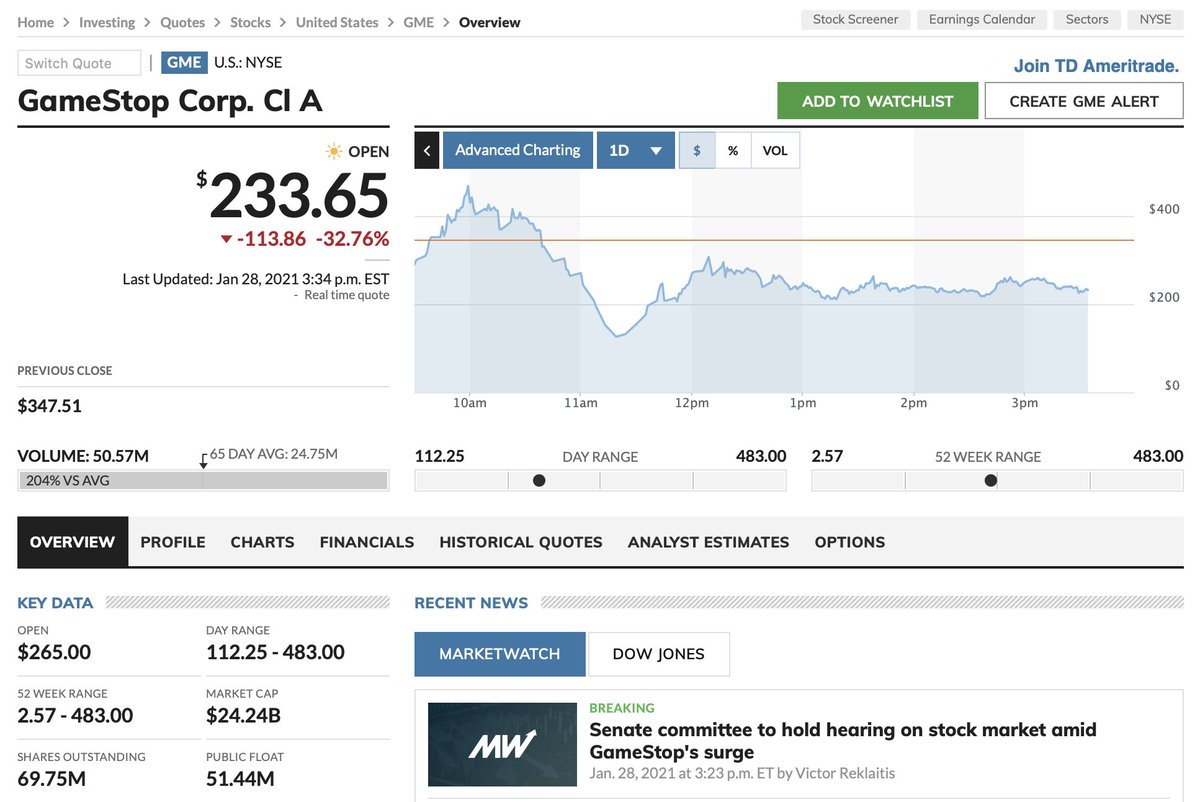Open Investing breadcrumb link
The image size is (1200, 802).
(107, 22)
